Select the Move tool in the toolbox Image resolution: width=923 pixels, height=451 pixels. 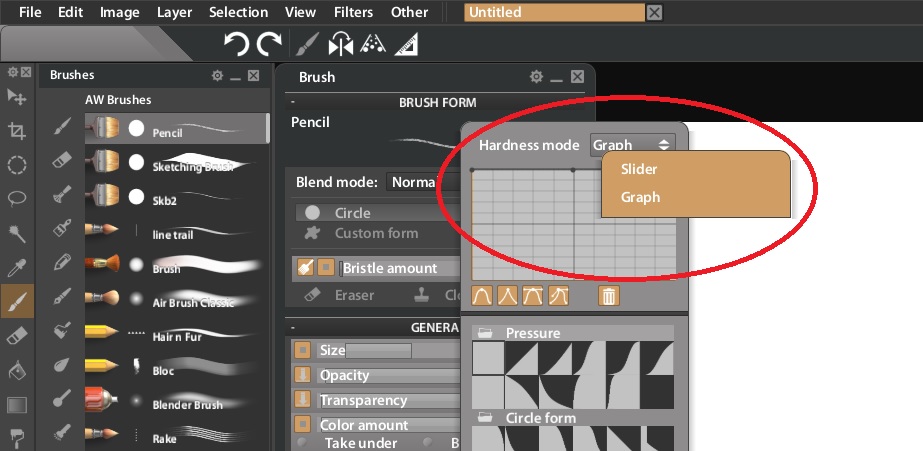point(16,97)
